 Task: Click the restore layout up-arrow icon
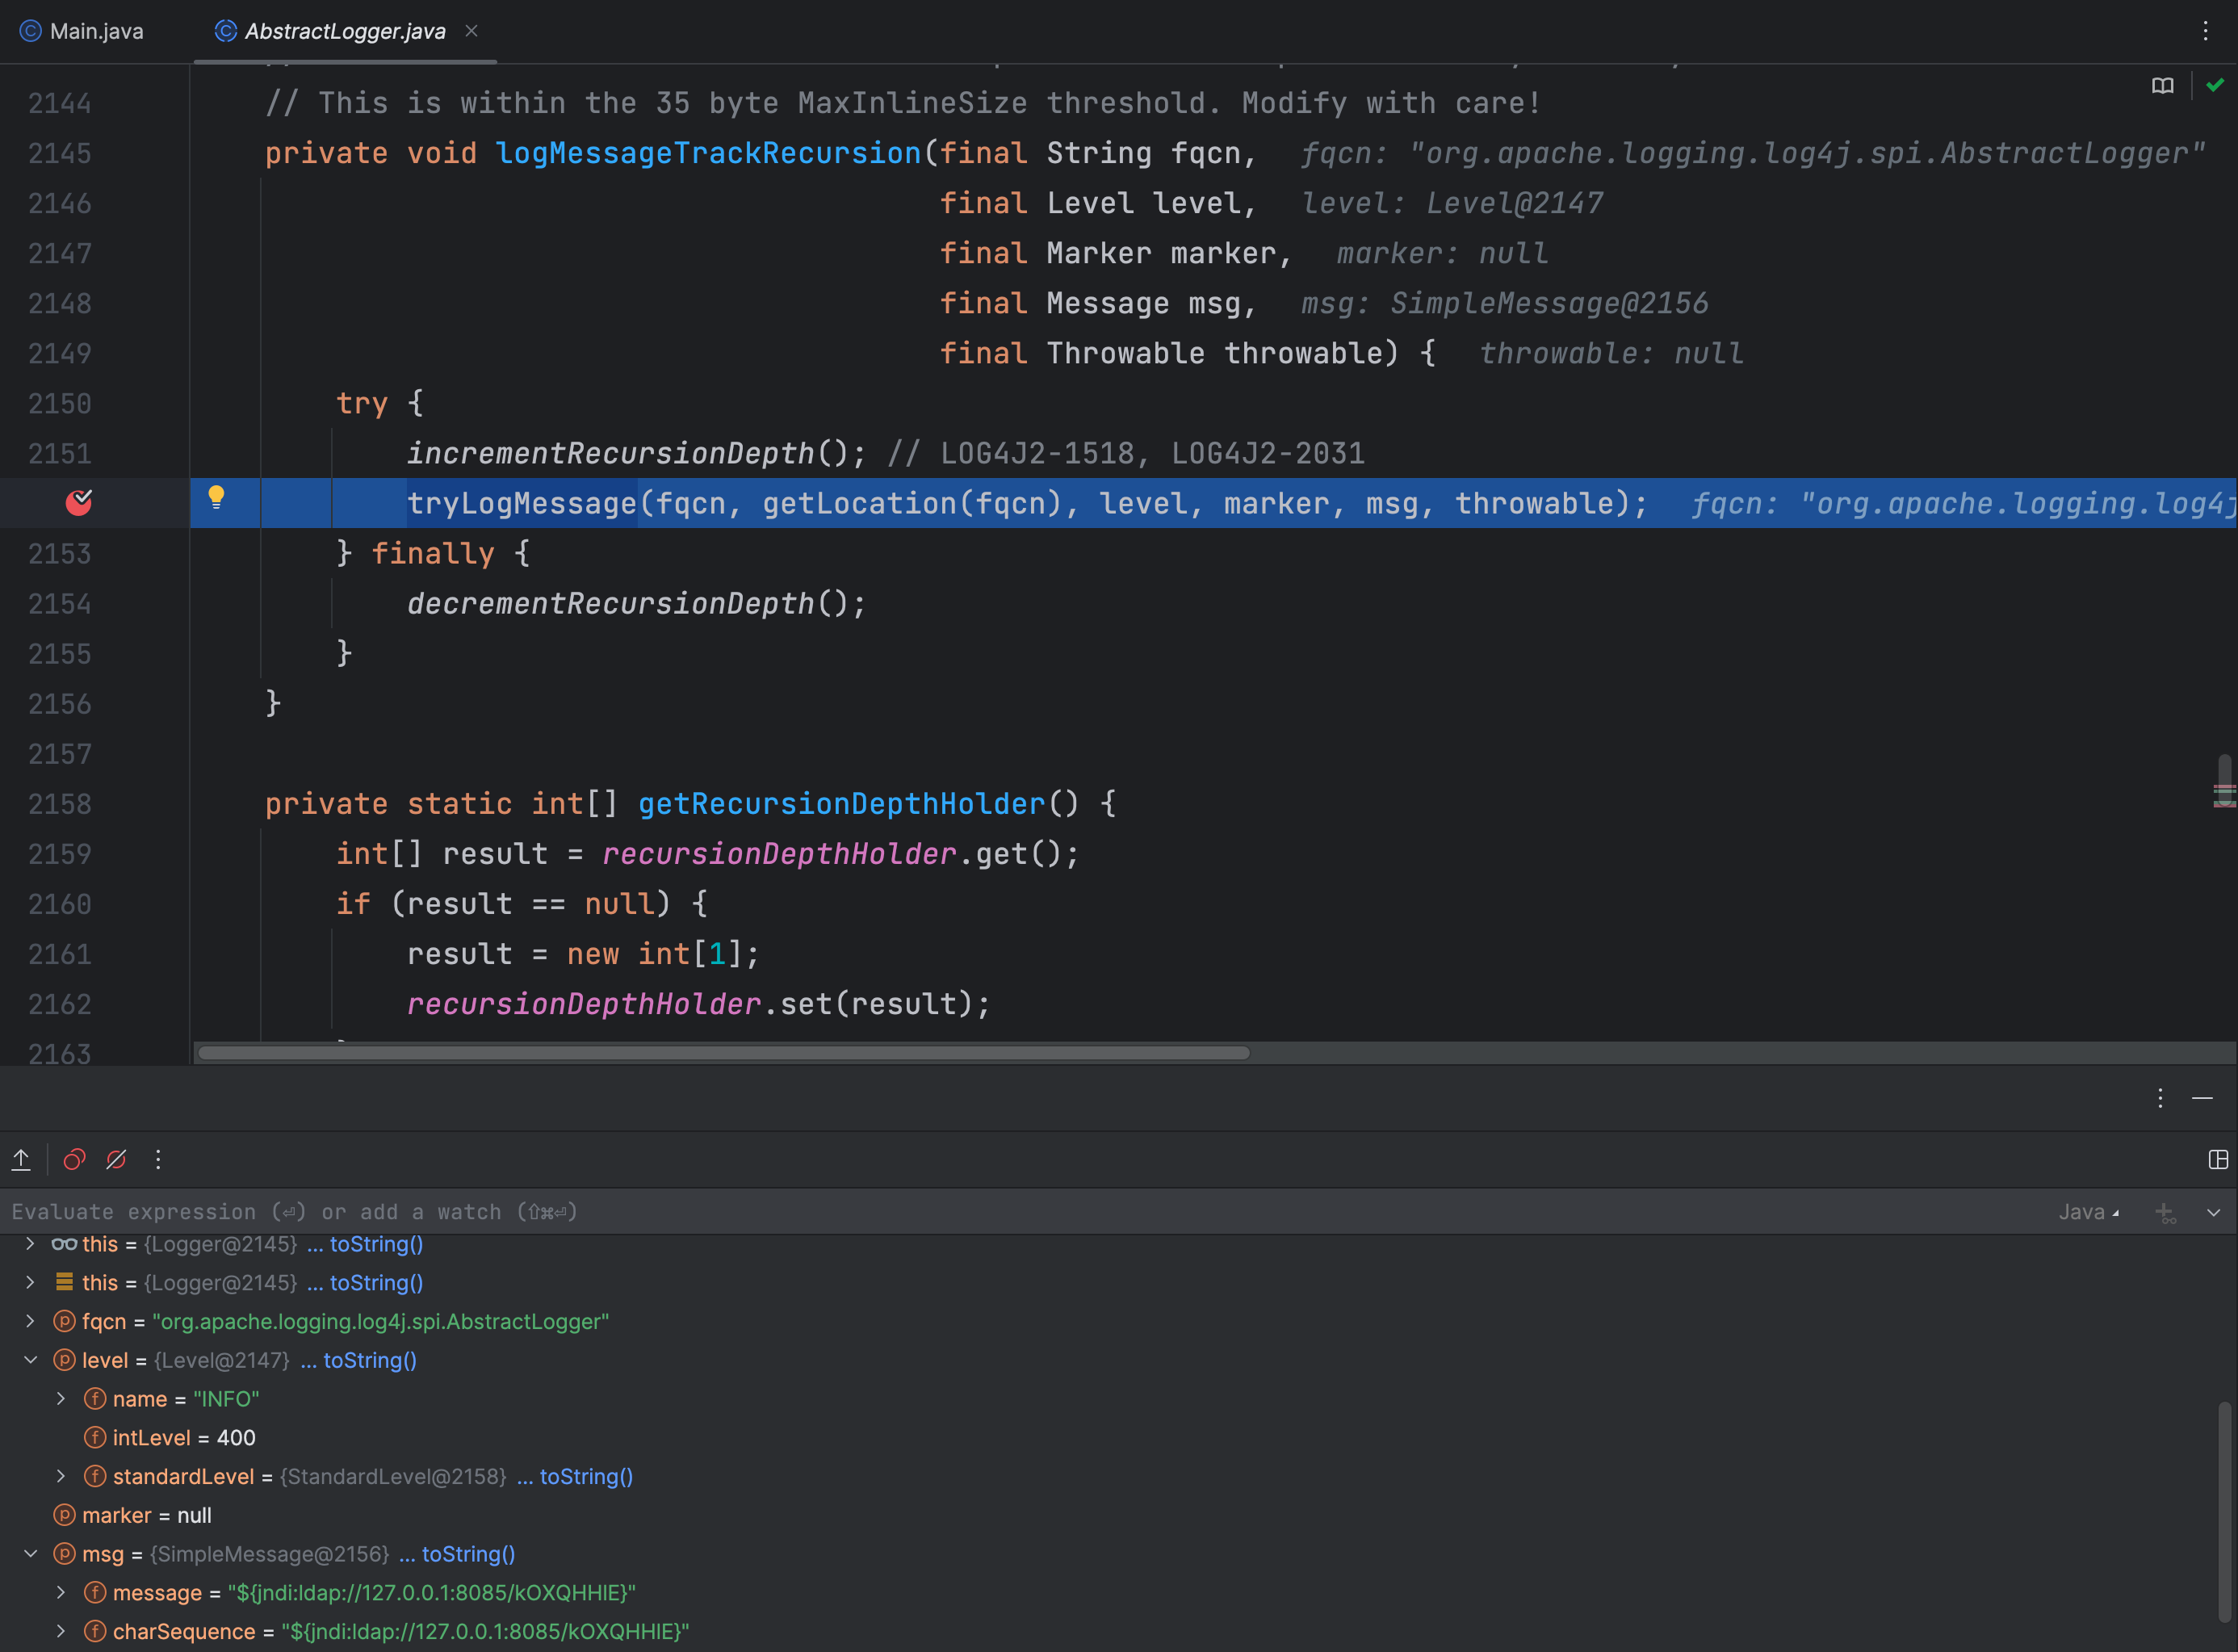[21, 1159]
